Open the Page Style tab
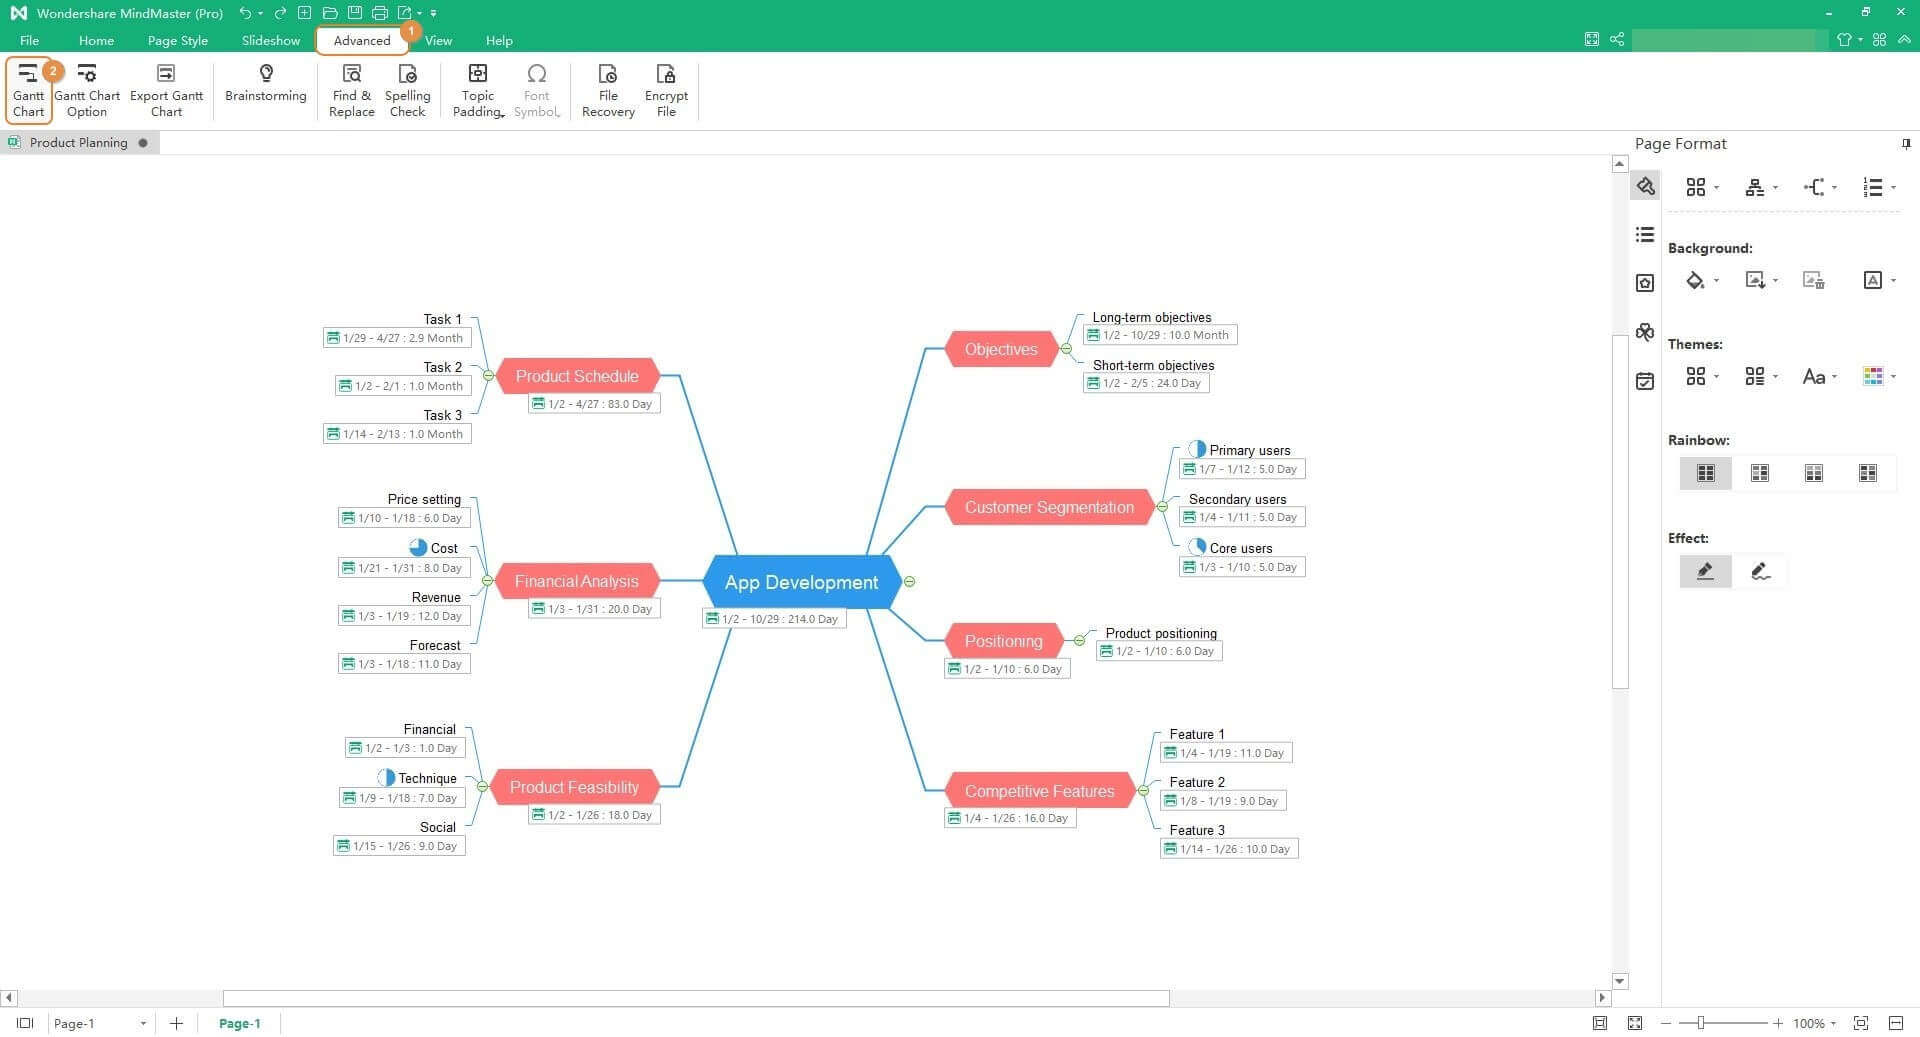 [x=177, y=41]
